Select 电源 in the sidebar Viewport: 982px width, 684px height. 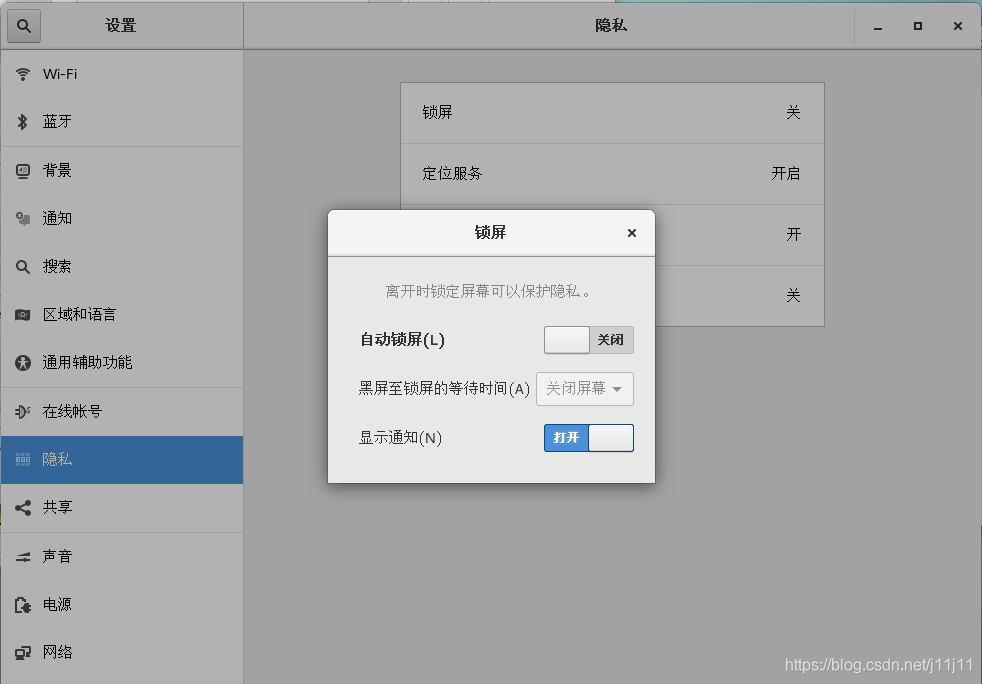coord(122,604)
